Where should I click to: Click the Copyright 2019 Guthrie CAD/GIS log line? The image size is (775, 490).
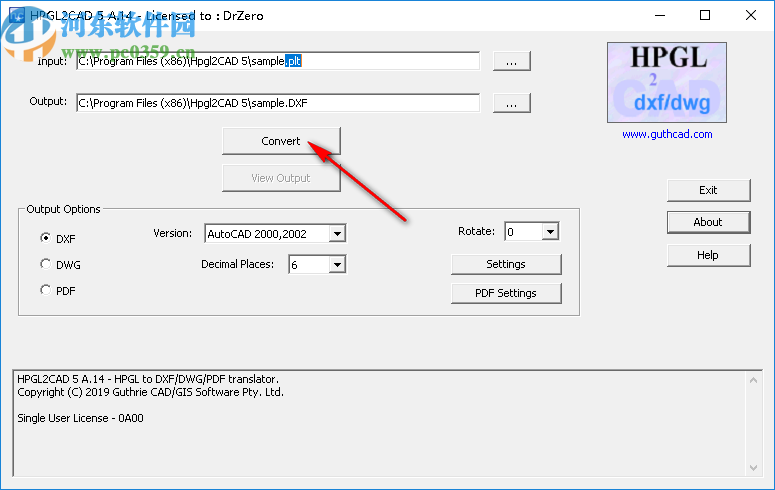pyautogui.click(x=151, y=393)
